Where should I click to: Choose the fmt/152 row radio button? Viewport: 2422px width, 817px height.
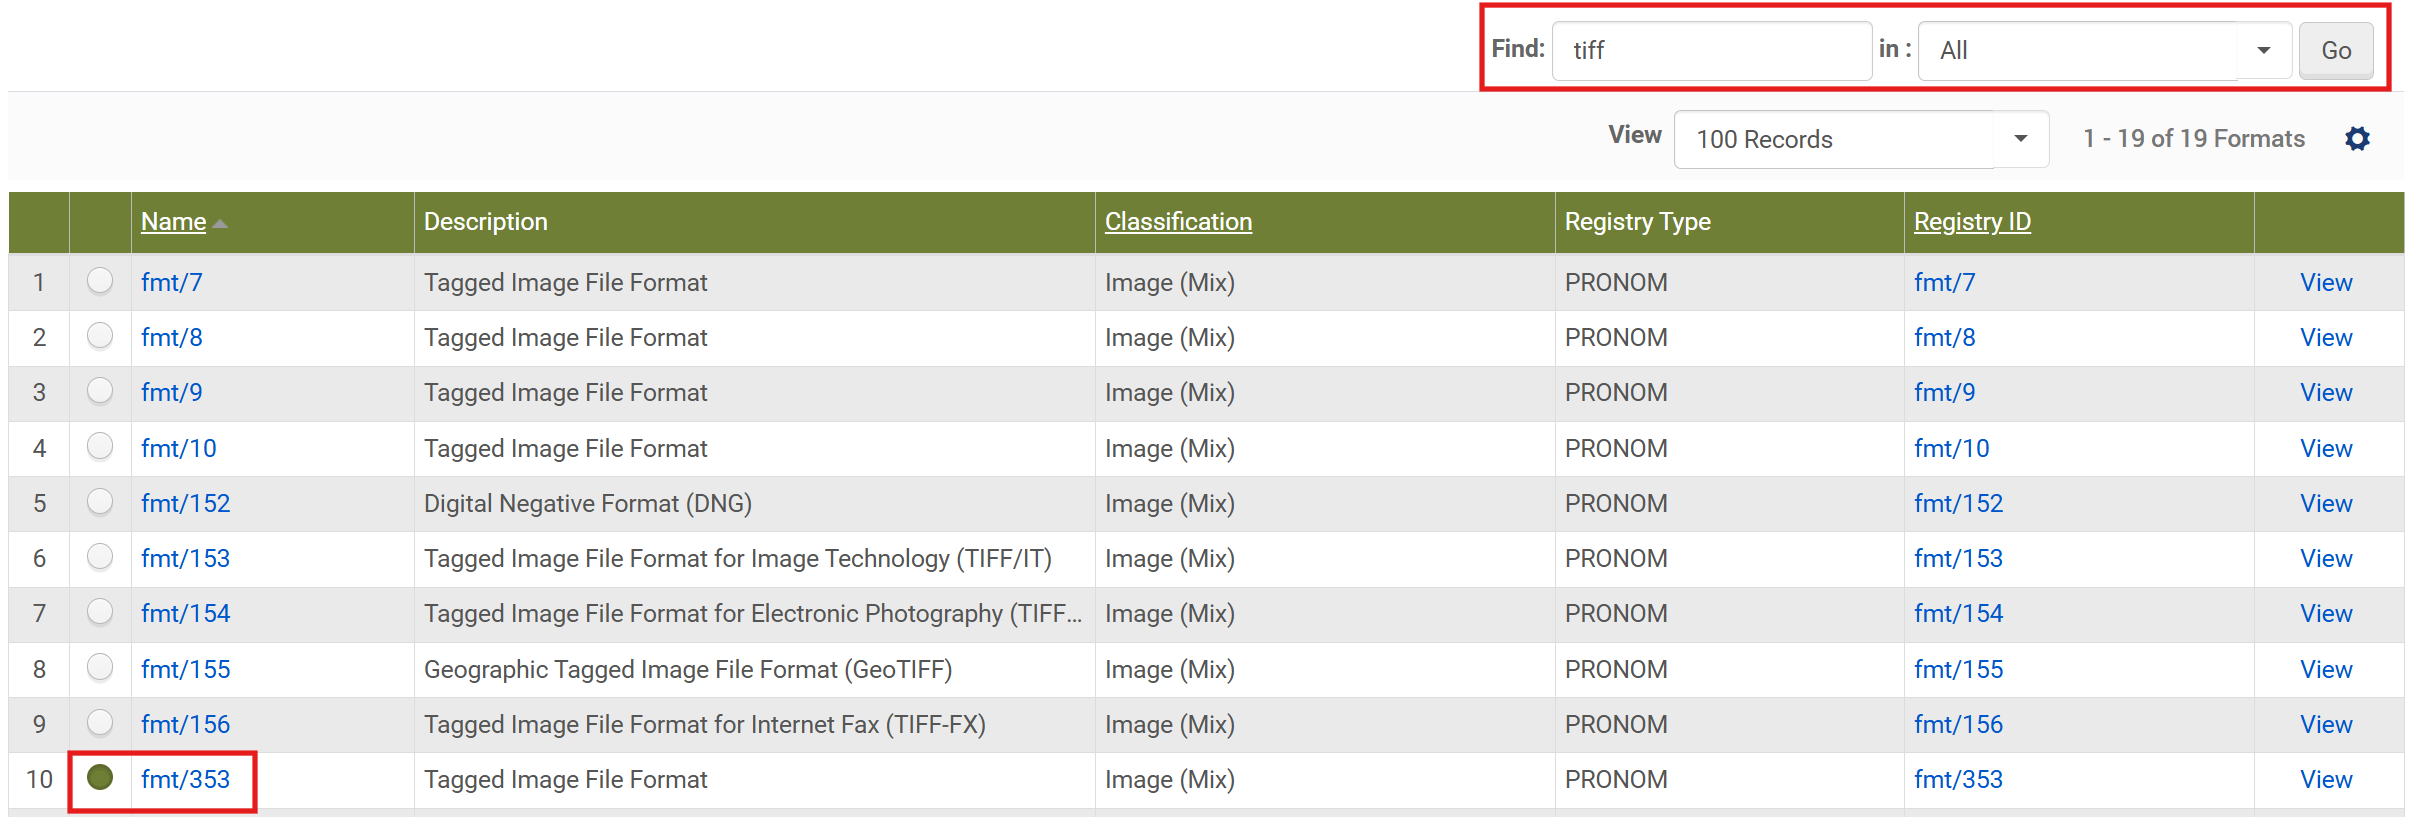pyautogui.click(x=100, y=502)
